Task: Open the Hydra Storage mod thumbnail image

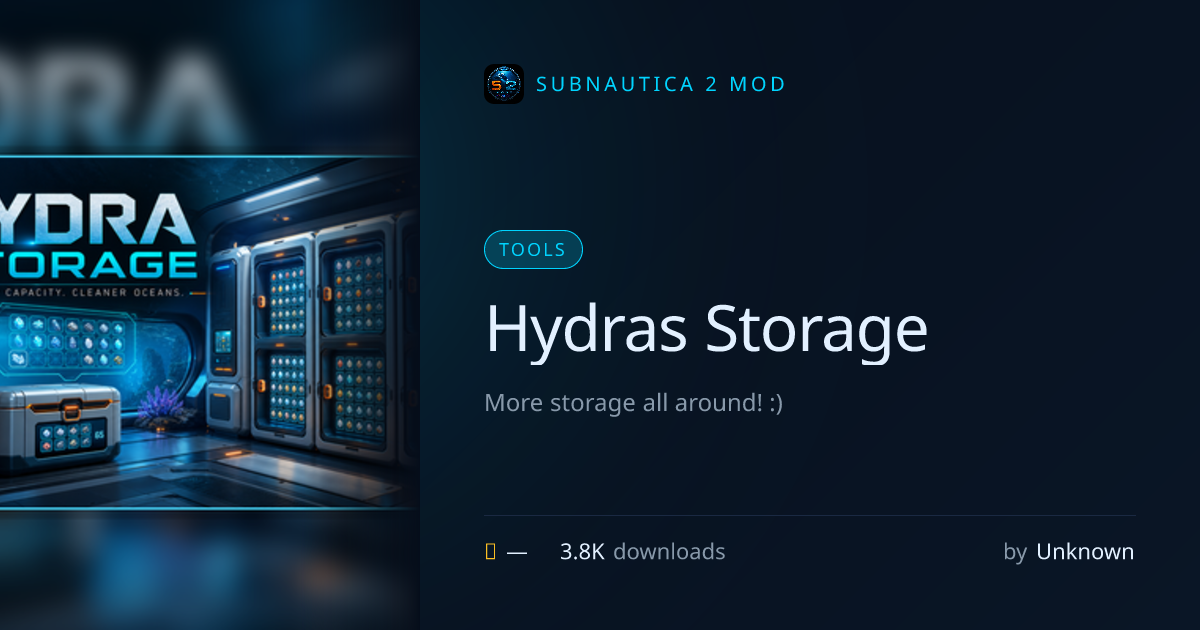Action: tap(210, 332)
